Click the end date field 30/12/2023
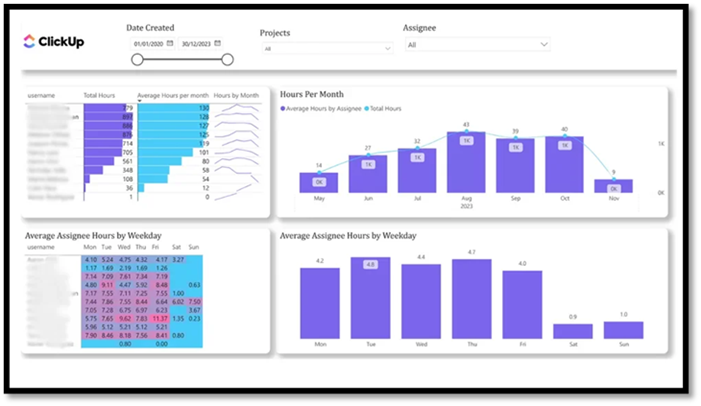This screenshot has height=406, width=701. point(197,44)
